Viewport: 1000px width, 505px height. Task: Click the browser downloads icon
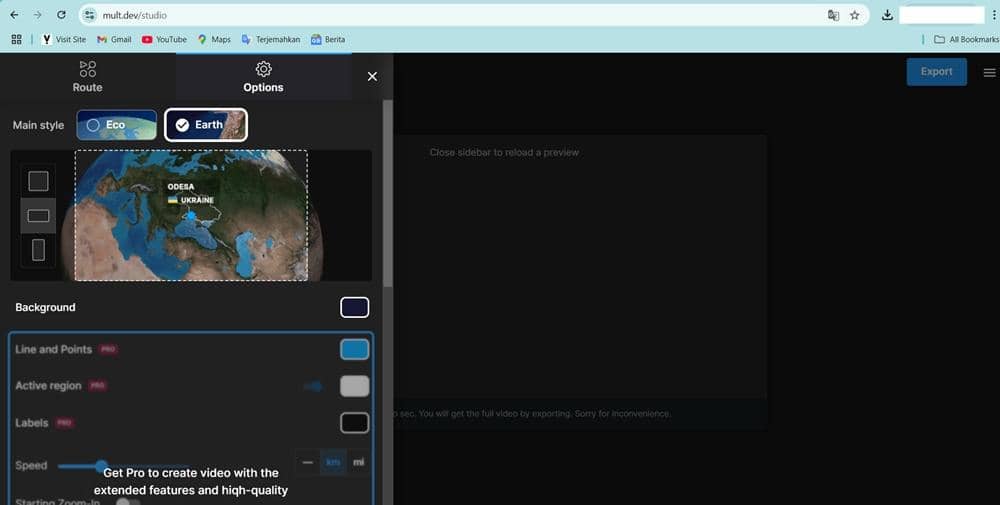pos(887,15)
